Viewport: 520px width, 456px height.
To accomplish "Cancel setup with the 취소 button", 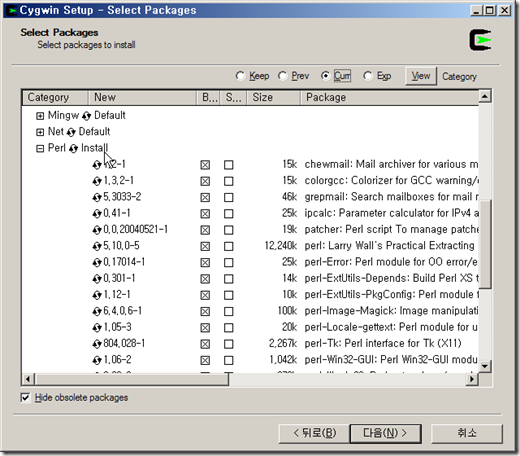I will click(467, 433).
